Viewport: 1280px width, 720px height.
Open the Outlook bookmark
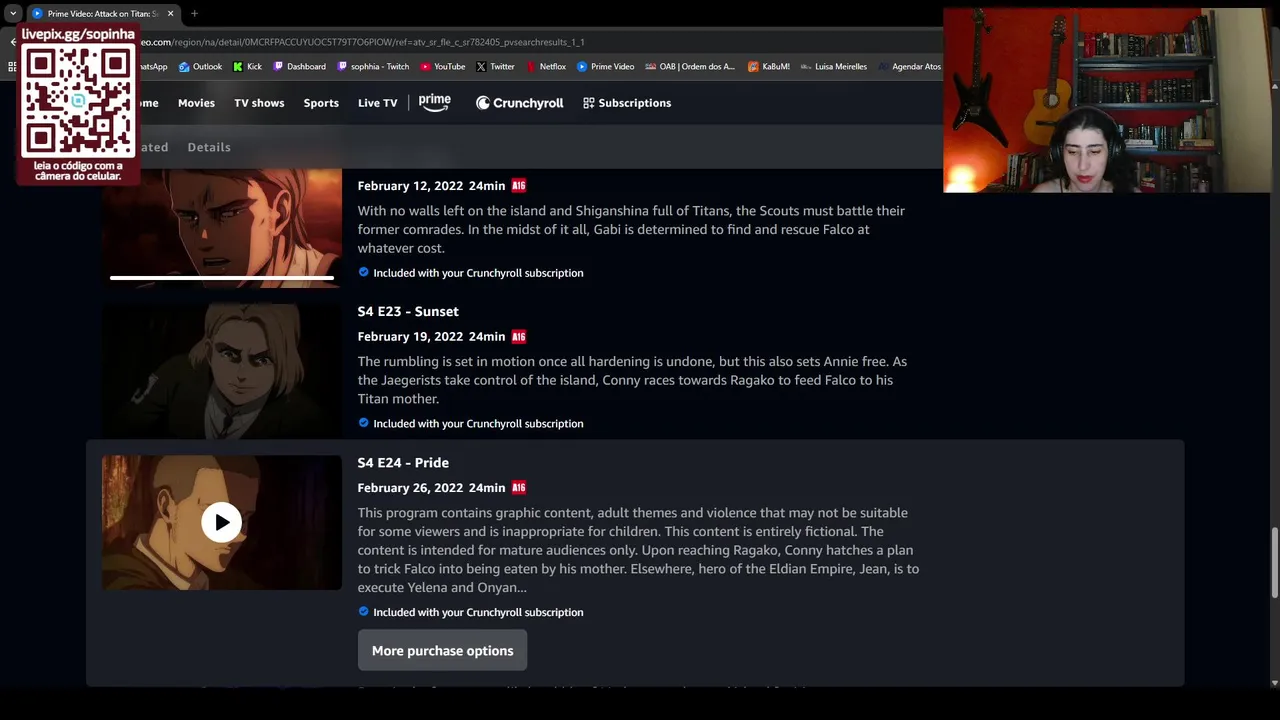pyautogui.click(x=200, y=67)
